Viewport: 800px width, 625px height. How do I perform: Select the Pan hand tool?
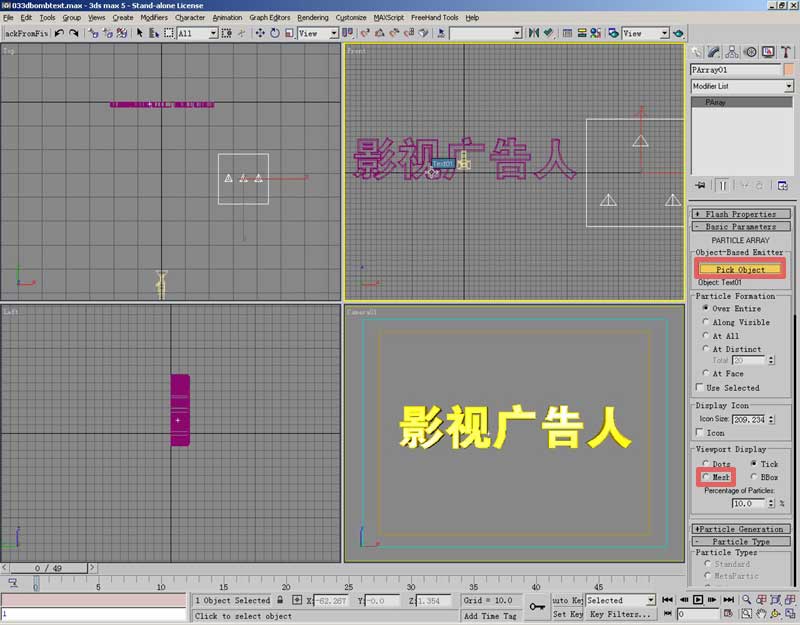coord(762,614)
